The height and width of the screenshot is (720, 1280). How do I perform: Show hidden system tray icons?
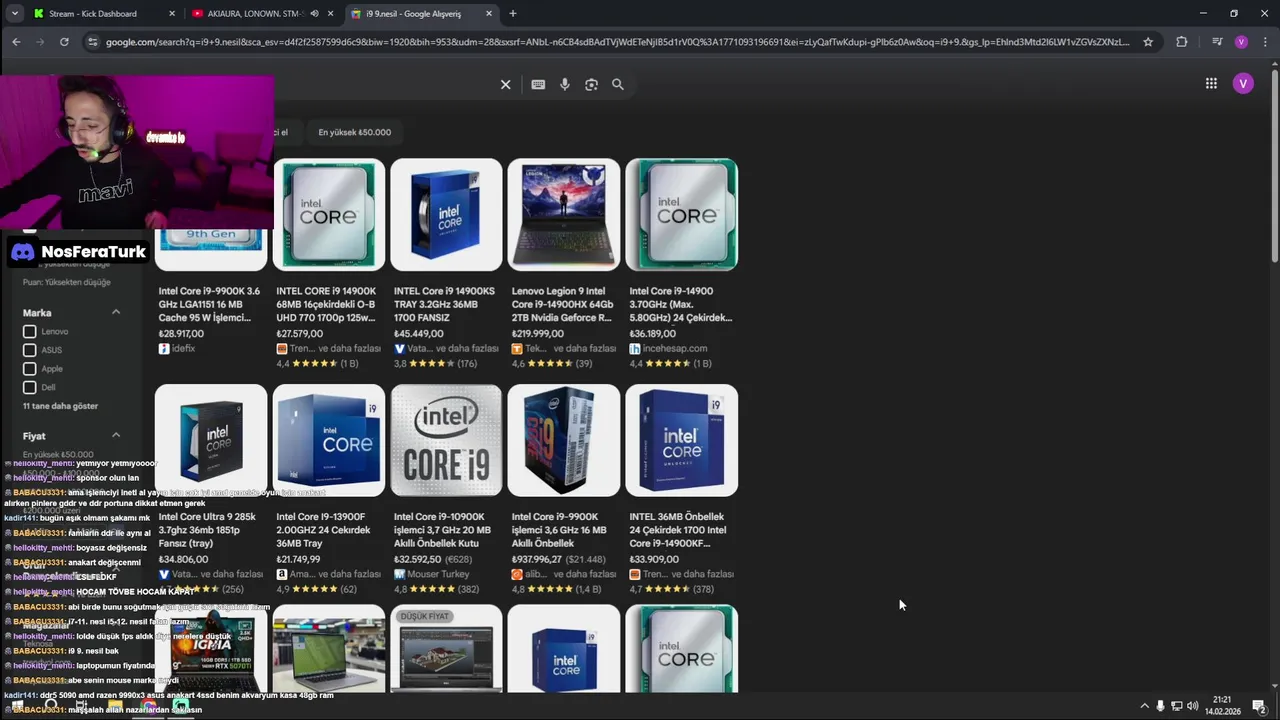(1144, 706)
